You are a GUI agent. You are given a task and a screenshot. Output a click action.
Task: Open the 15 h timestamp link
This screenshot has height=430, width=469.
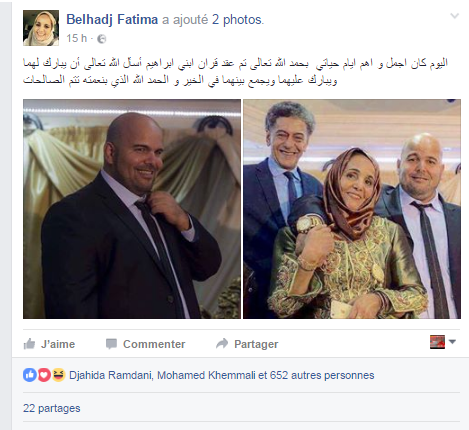point(76,38)
